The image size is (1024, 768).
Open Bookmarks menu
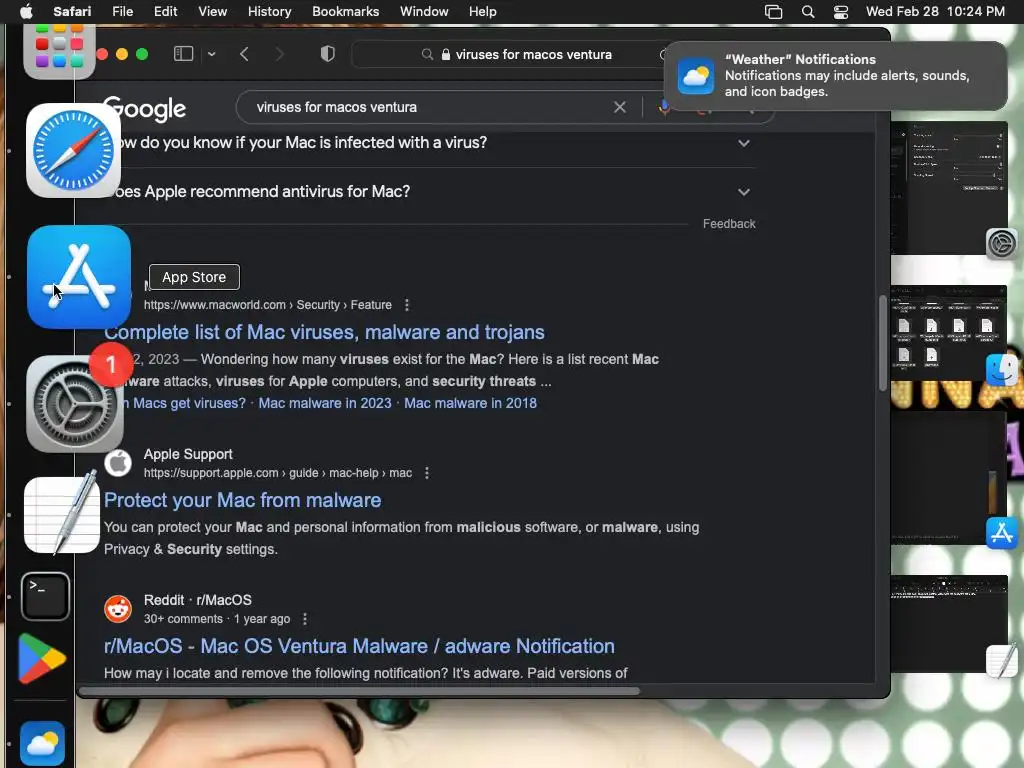345,12
